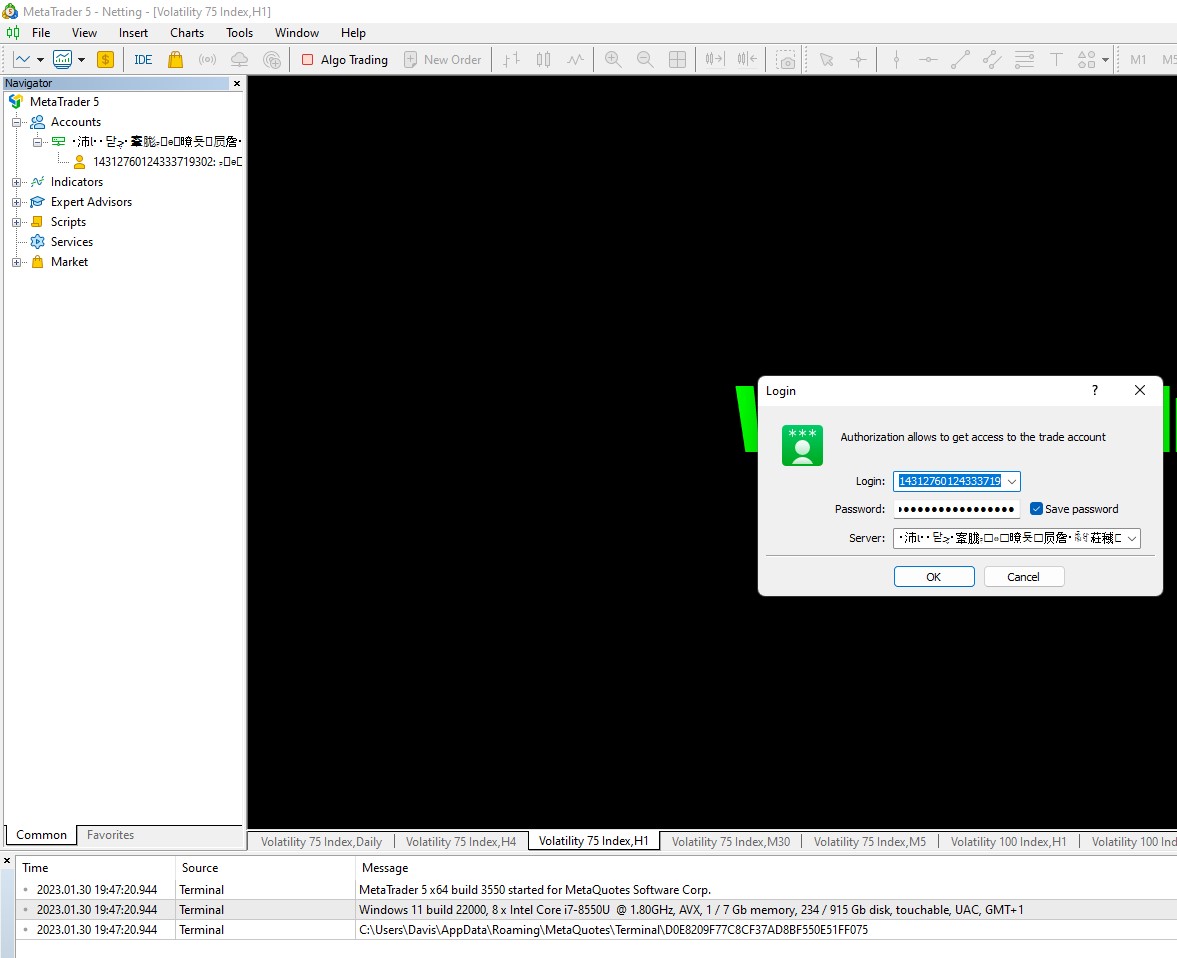Open the Charts menu
Viewport: 1177px width, 958px height.
click(x=187, y=33)
